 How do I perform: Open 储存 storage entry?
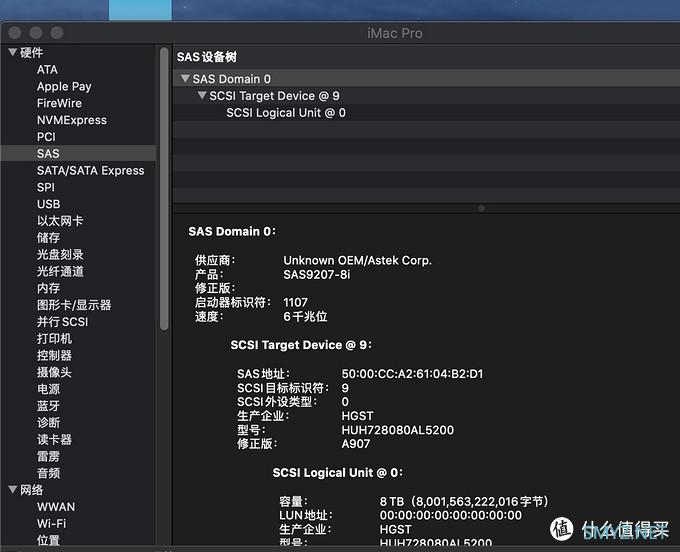49,238
